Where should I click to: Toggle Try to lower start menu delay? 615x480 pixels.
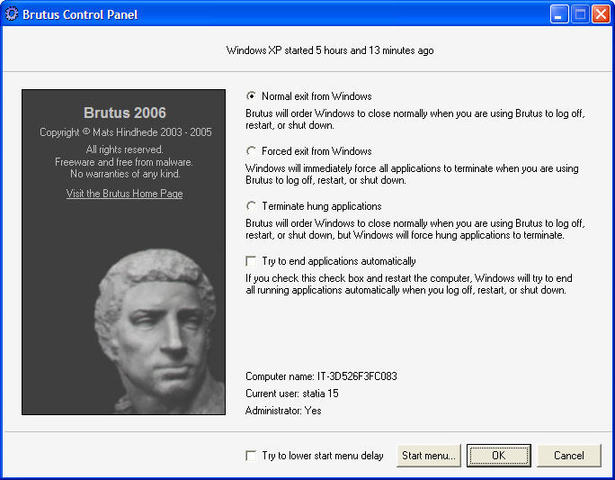coord(251,456)
